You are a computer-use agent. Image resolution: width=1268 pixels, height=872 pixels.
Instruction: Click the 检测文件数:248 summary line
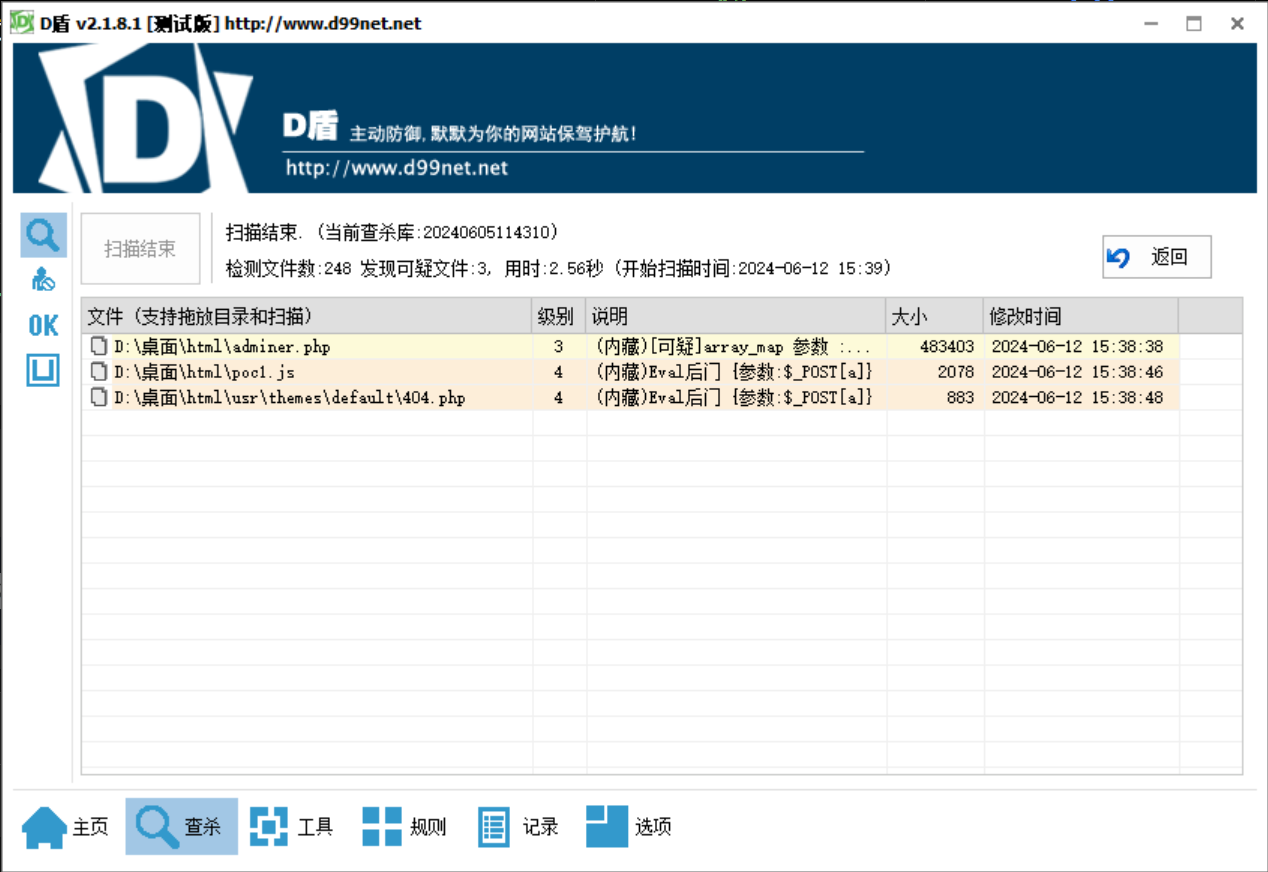[559, 268]
